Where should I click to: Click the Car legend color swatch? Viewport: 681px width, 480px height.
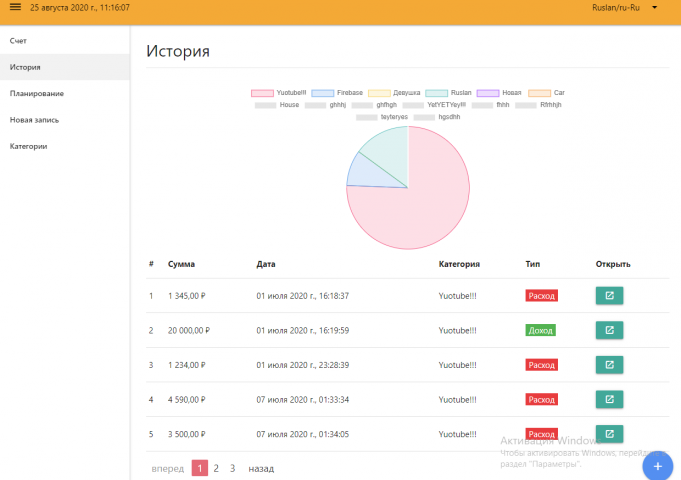539,93
